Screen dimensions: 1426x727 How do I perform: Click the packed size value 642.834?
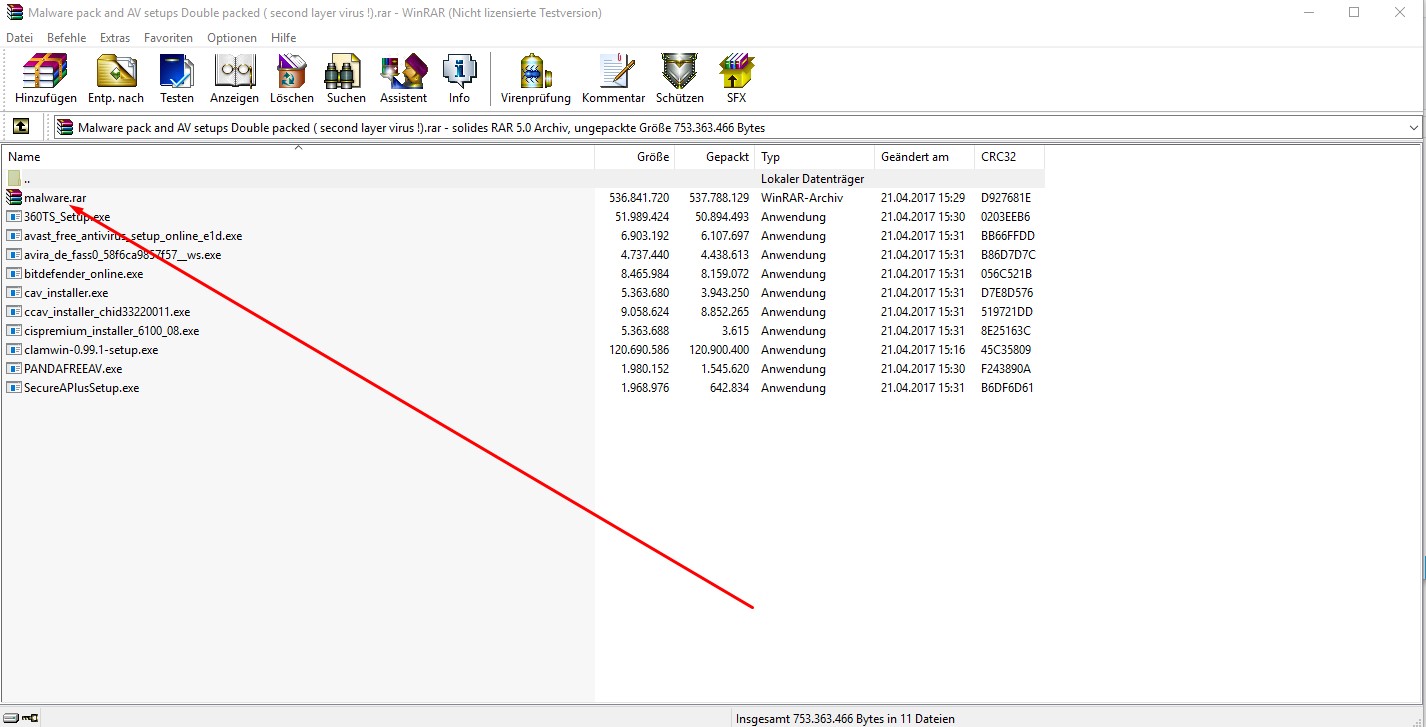[729, 388]
